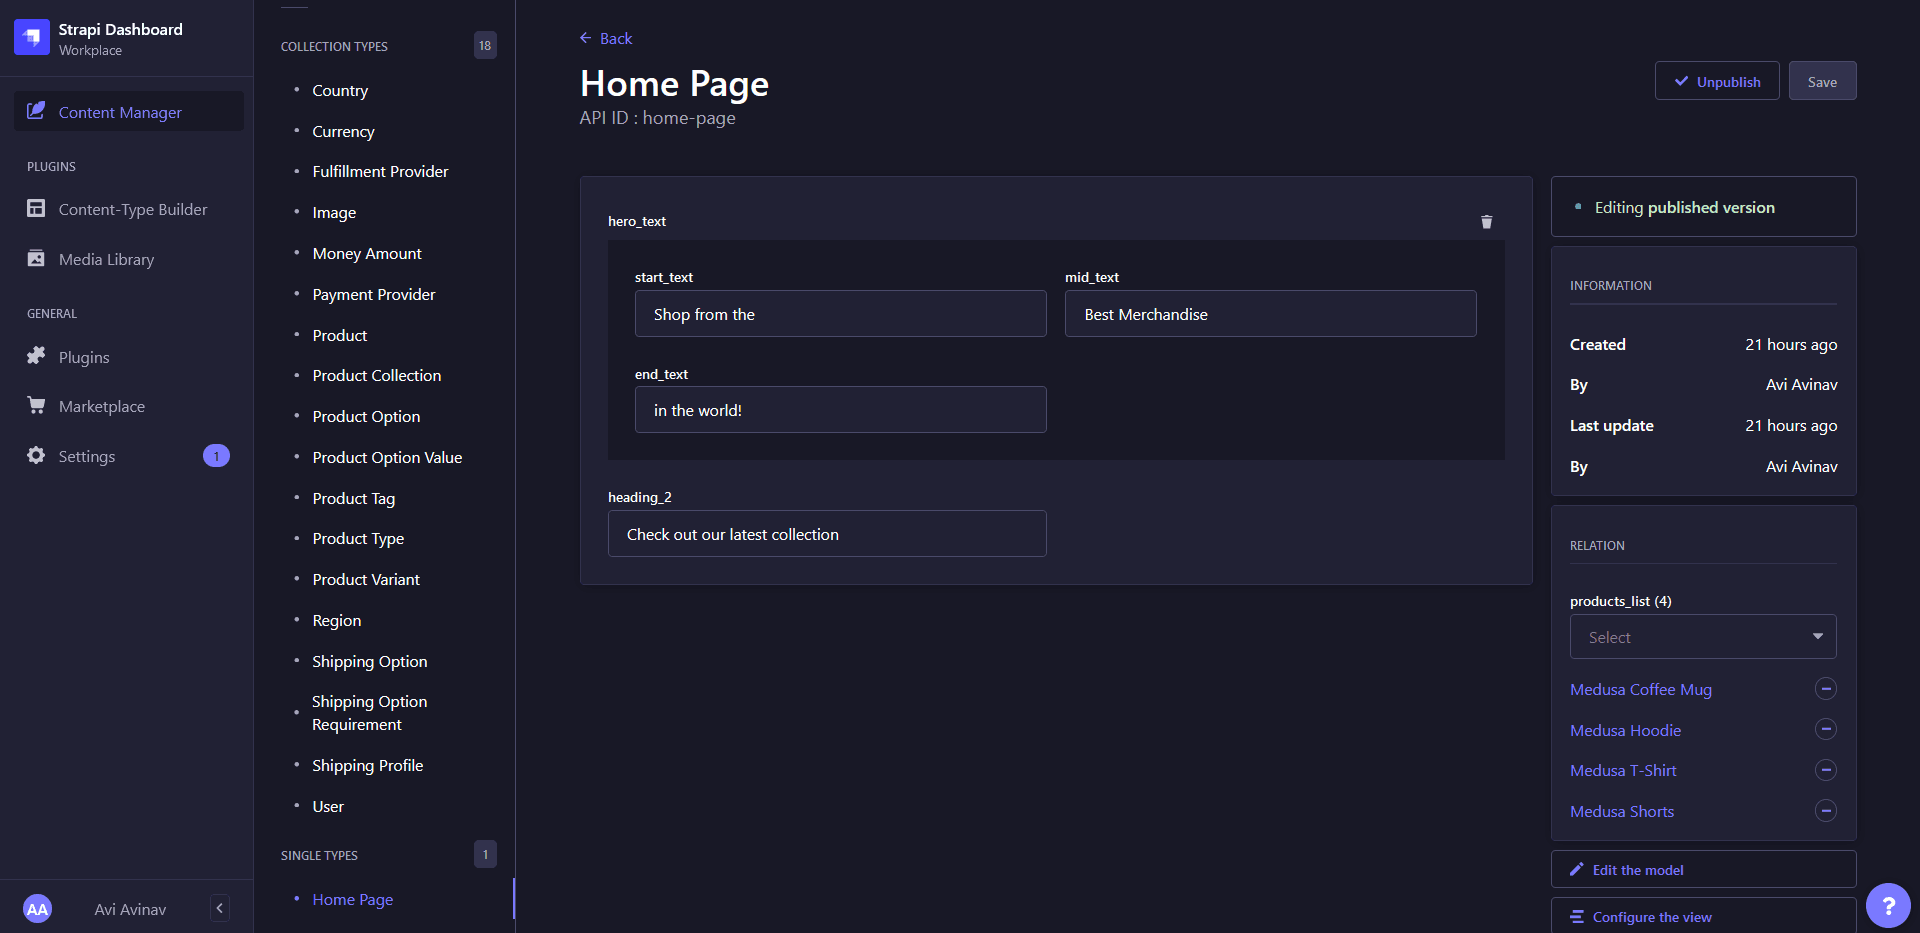Viewport: 1920px width, 933px height.
Task: Open Configure the view
Action: click(1703, 917)
